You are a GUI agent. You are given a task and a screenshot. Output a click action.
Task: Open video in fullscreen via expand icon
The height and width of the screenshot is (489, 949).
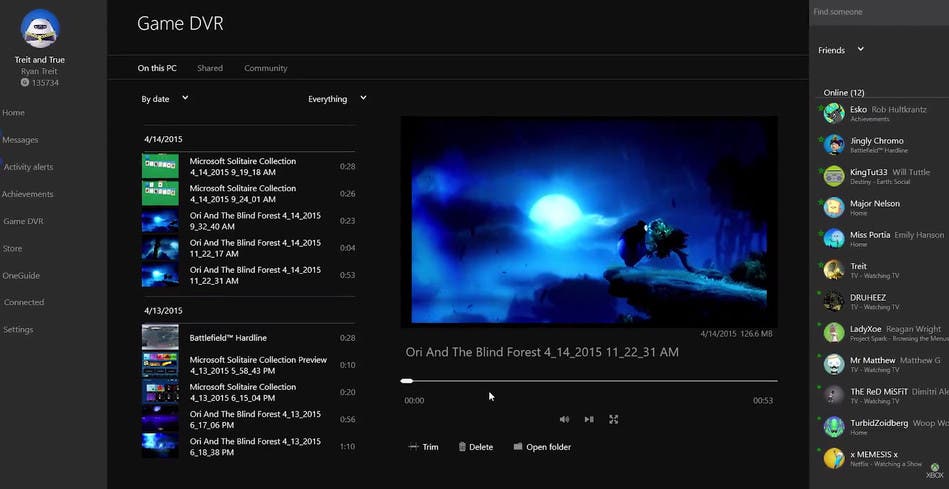pyautogui.click(x=614, y=419)
